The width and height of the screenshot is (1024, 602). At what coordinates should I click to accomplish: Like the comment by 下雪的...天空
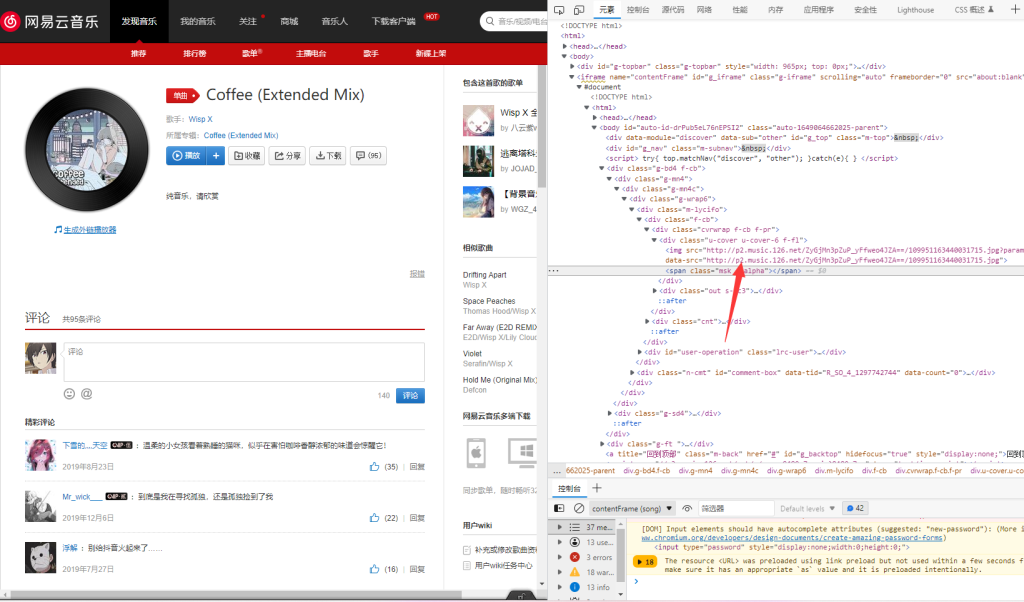[x=374, y=466]
